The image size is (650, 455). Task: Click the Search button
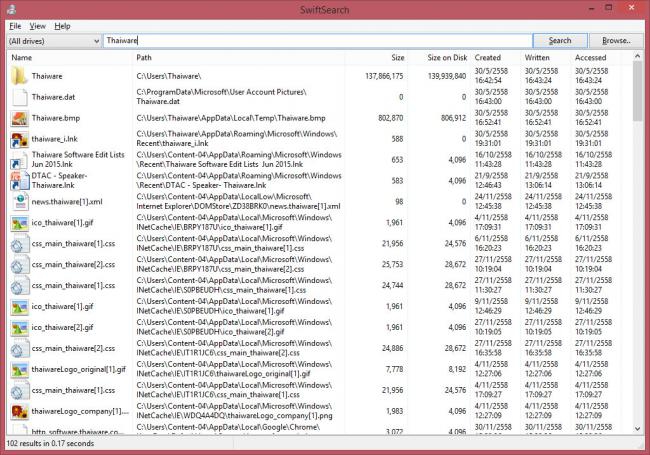pos(560,41)
